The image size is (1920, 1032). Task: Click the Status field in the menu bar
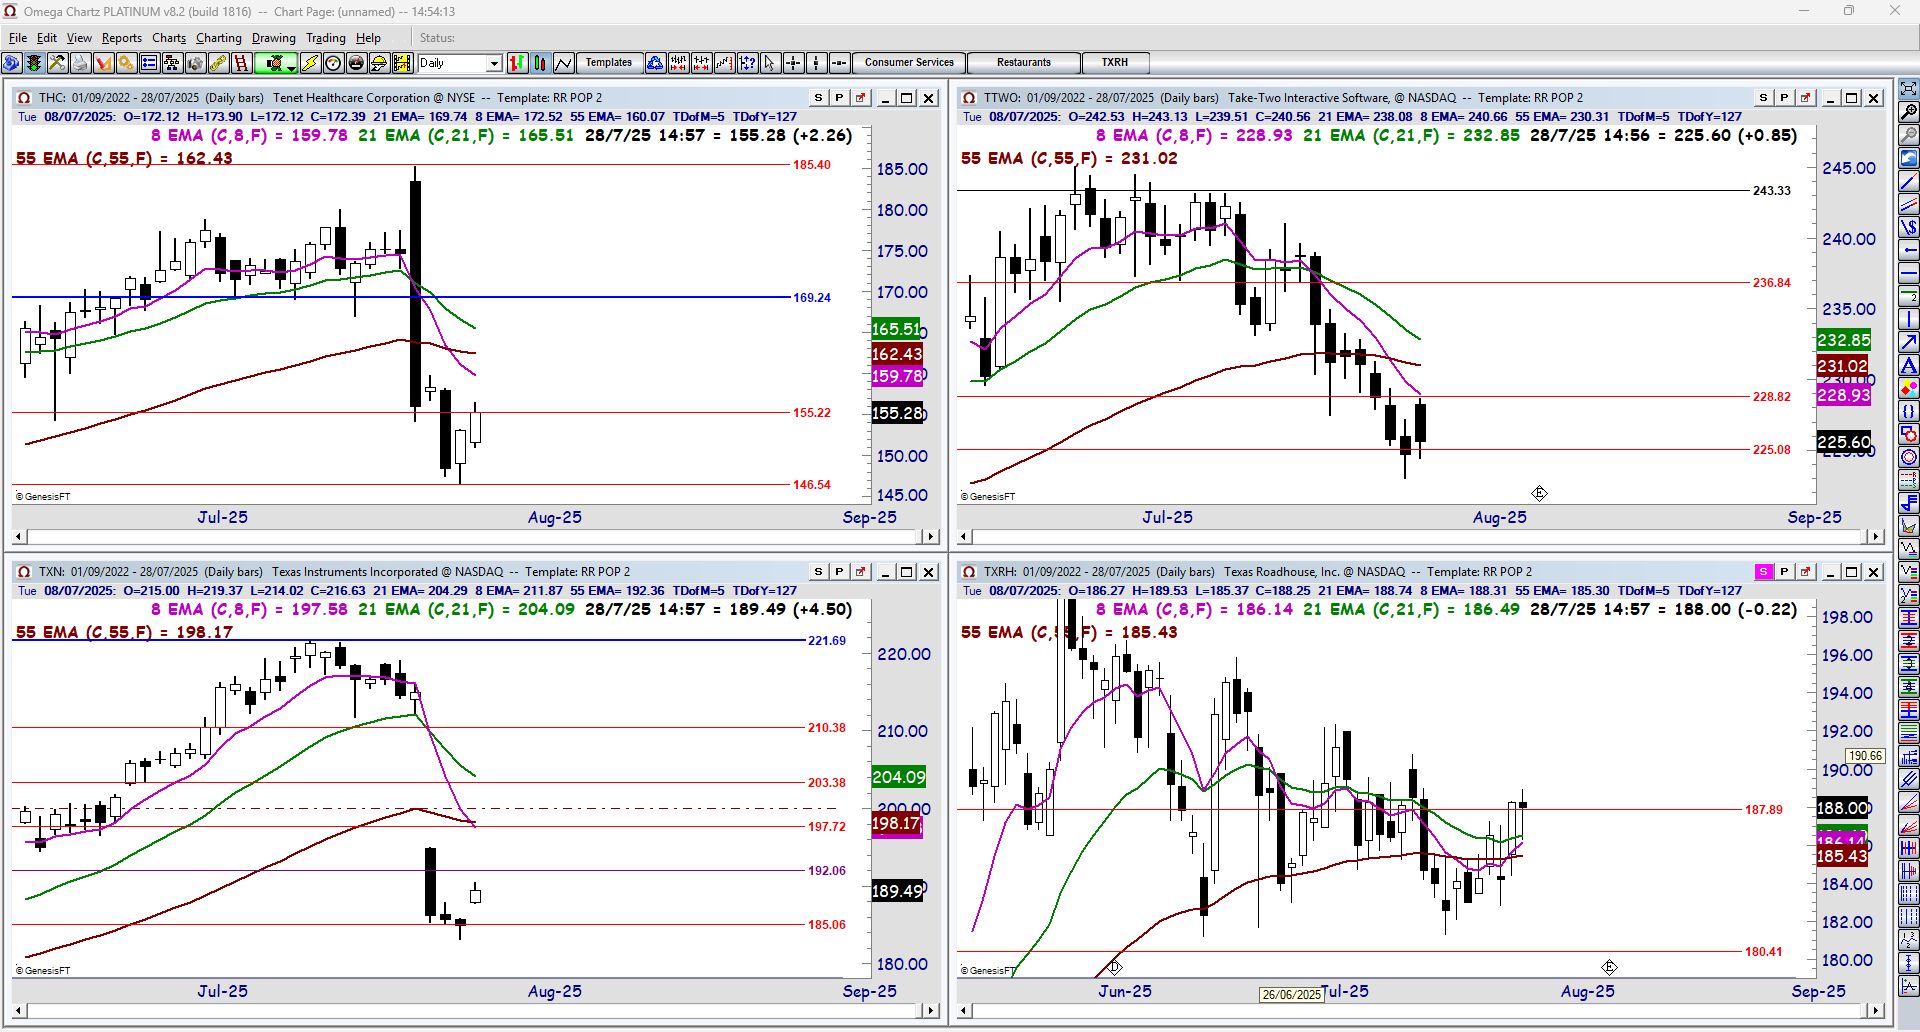pos(437,38)
